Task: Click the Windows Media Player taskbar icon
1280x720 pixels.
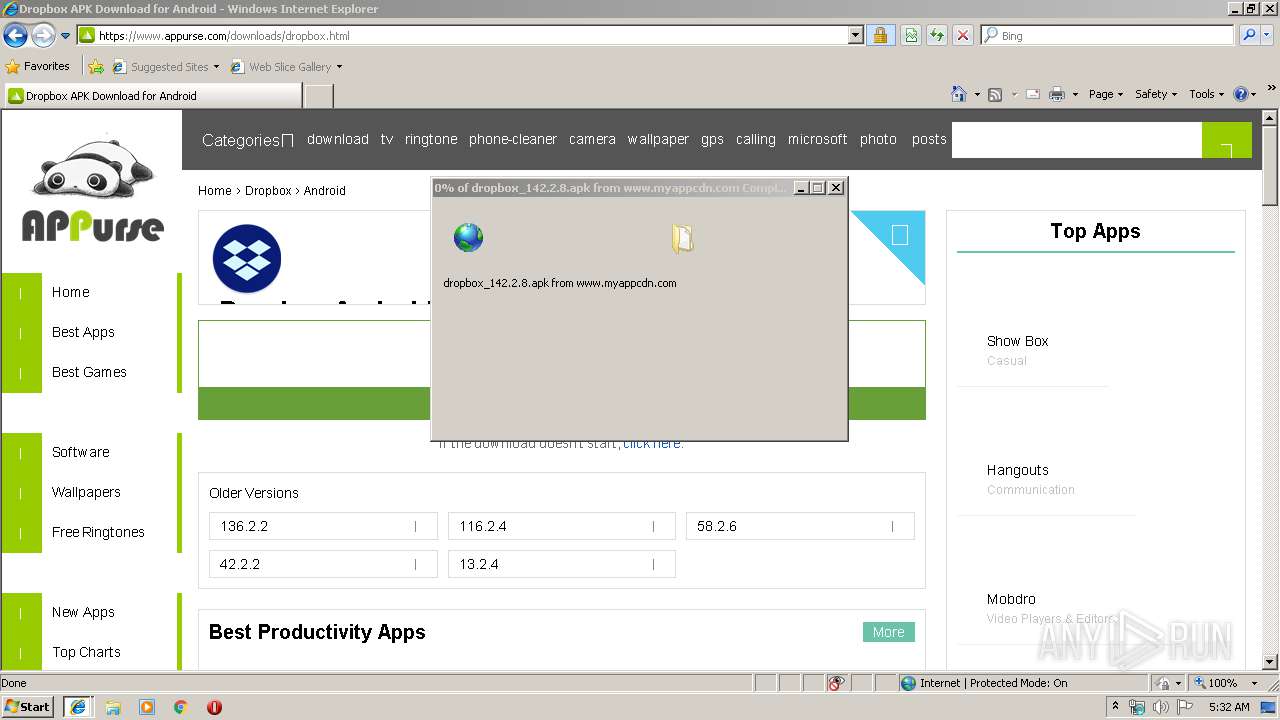Action: tap(147, 707)
